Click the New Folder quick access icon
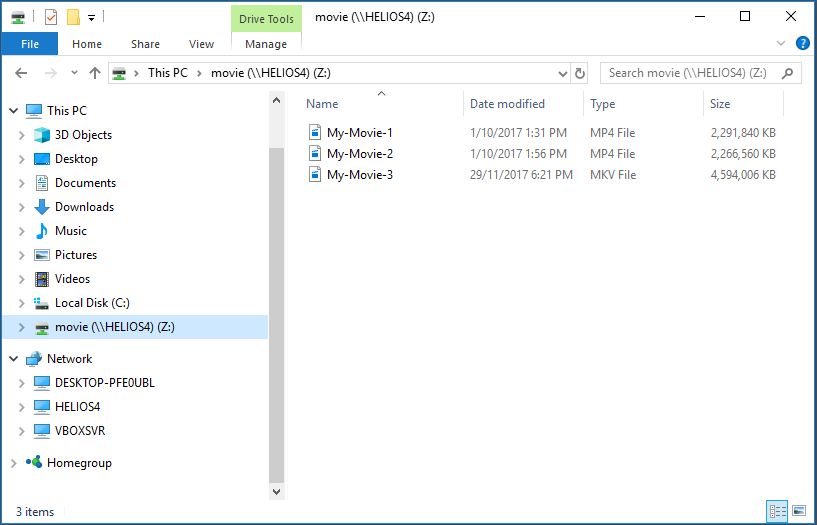817x525 pixels. tap(73, 17)
